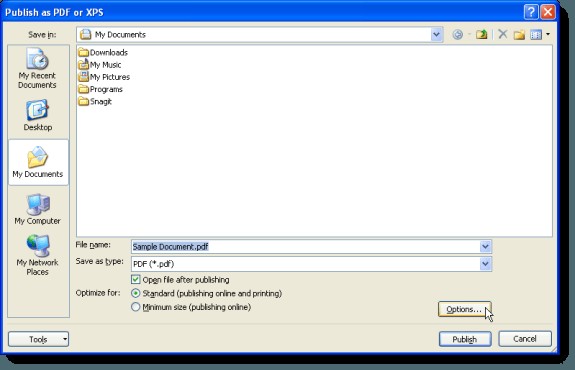Click the Delete (X) toolbar icon
Screen dimensions: 575x370
tap(503, 34)
